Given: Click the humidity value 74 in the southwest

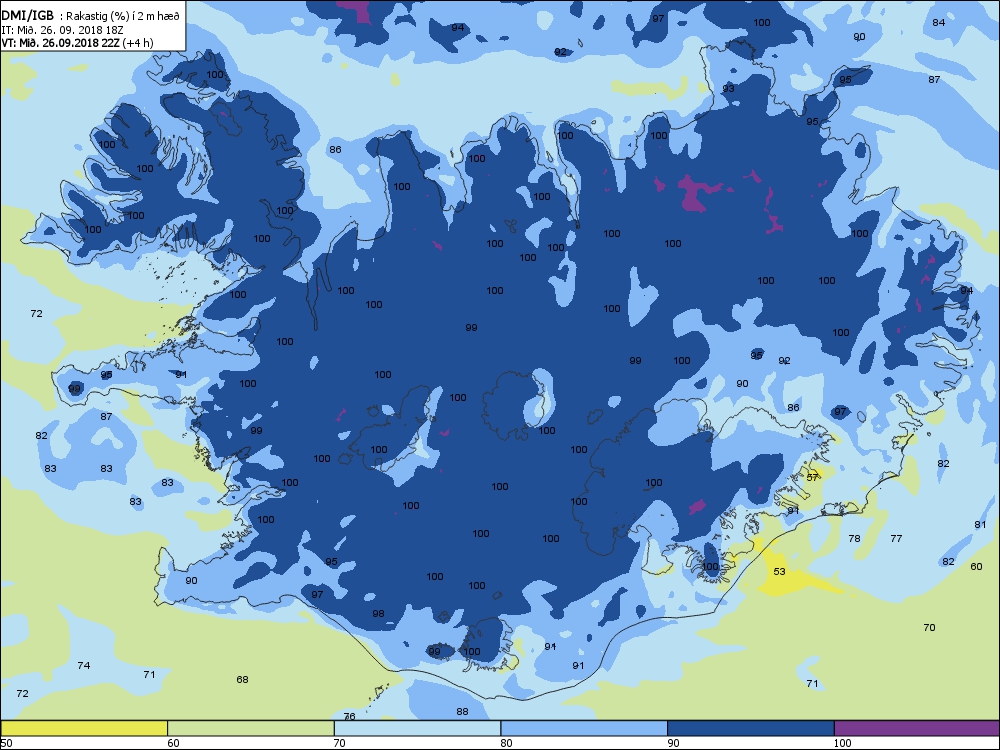Looking at the screenshot, I should point(84,665).
